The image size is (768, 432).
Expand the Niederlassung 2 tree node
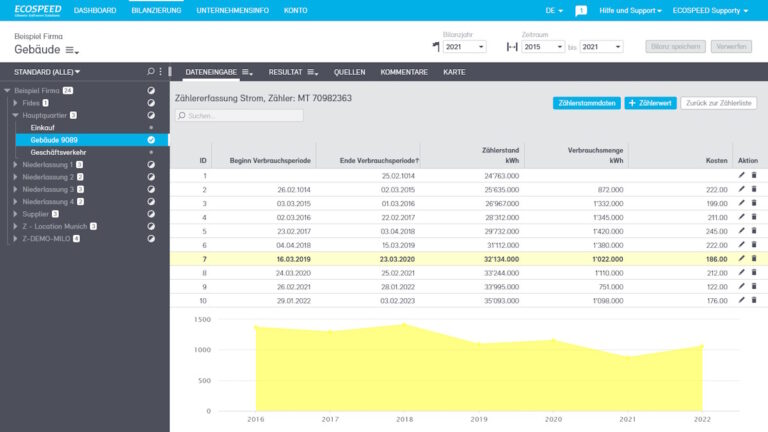(x=15, y=177)
